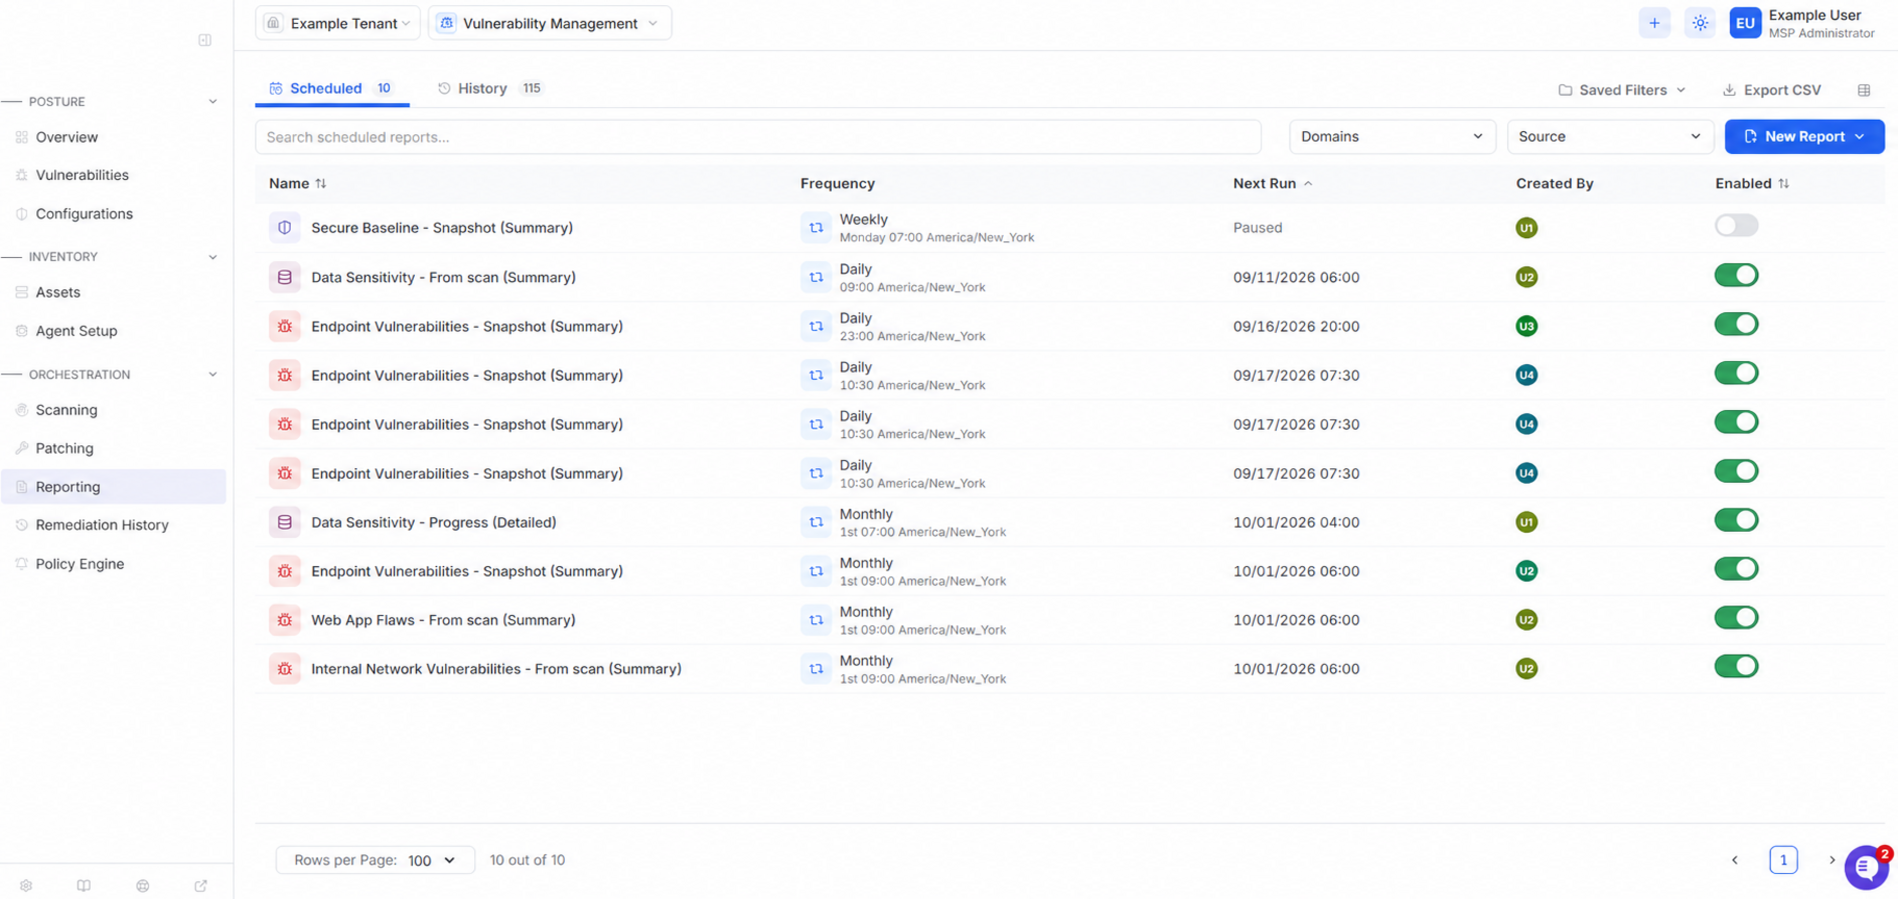Disable toggle for 09/16/2026 20:00 report

point(1736,324)
